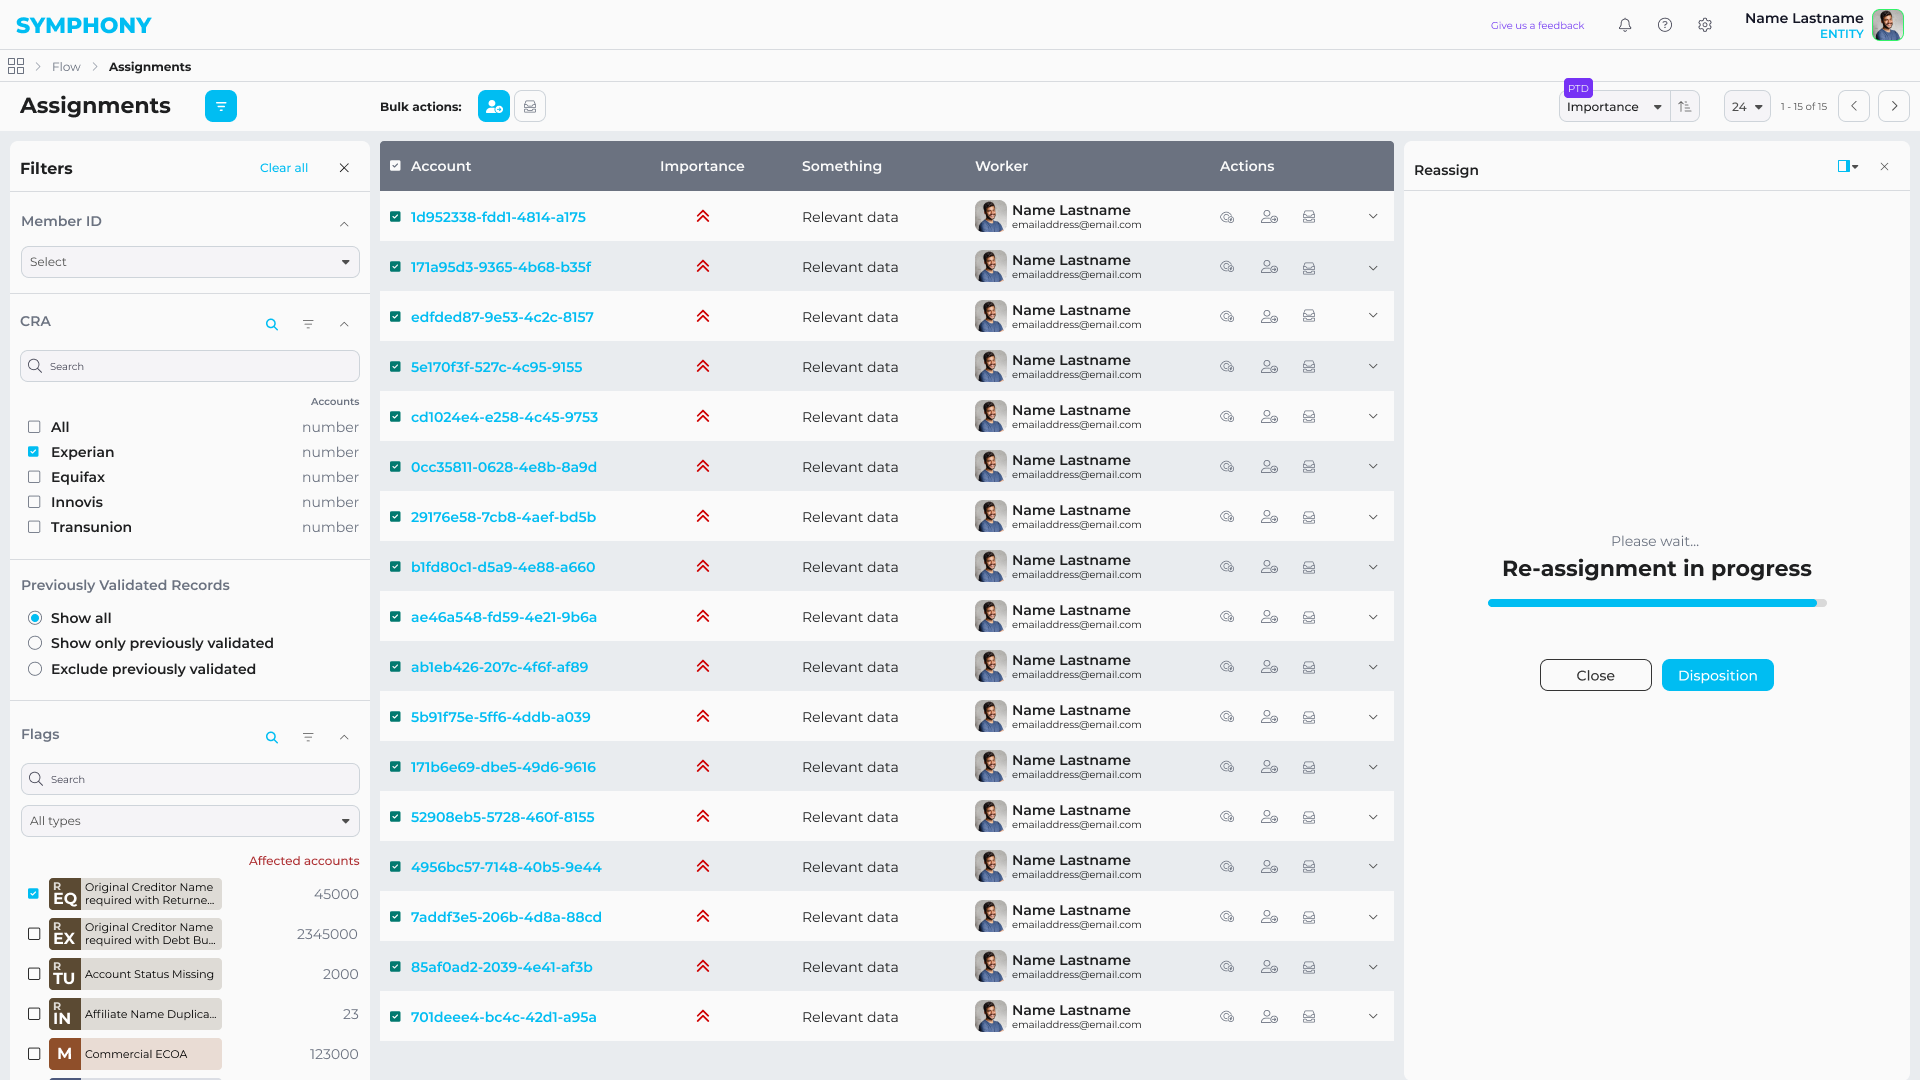Click the sort order direction icon

[1685, 107]
